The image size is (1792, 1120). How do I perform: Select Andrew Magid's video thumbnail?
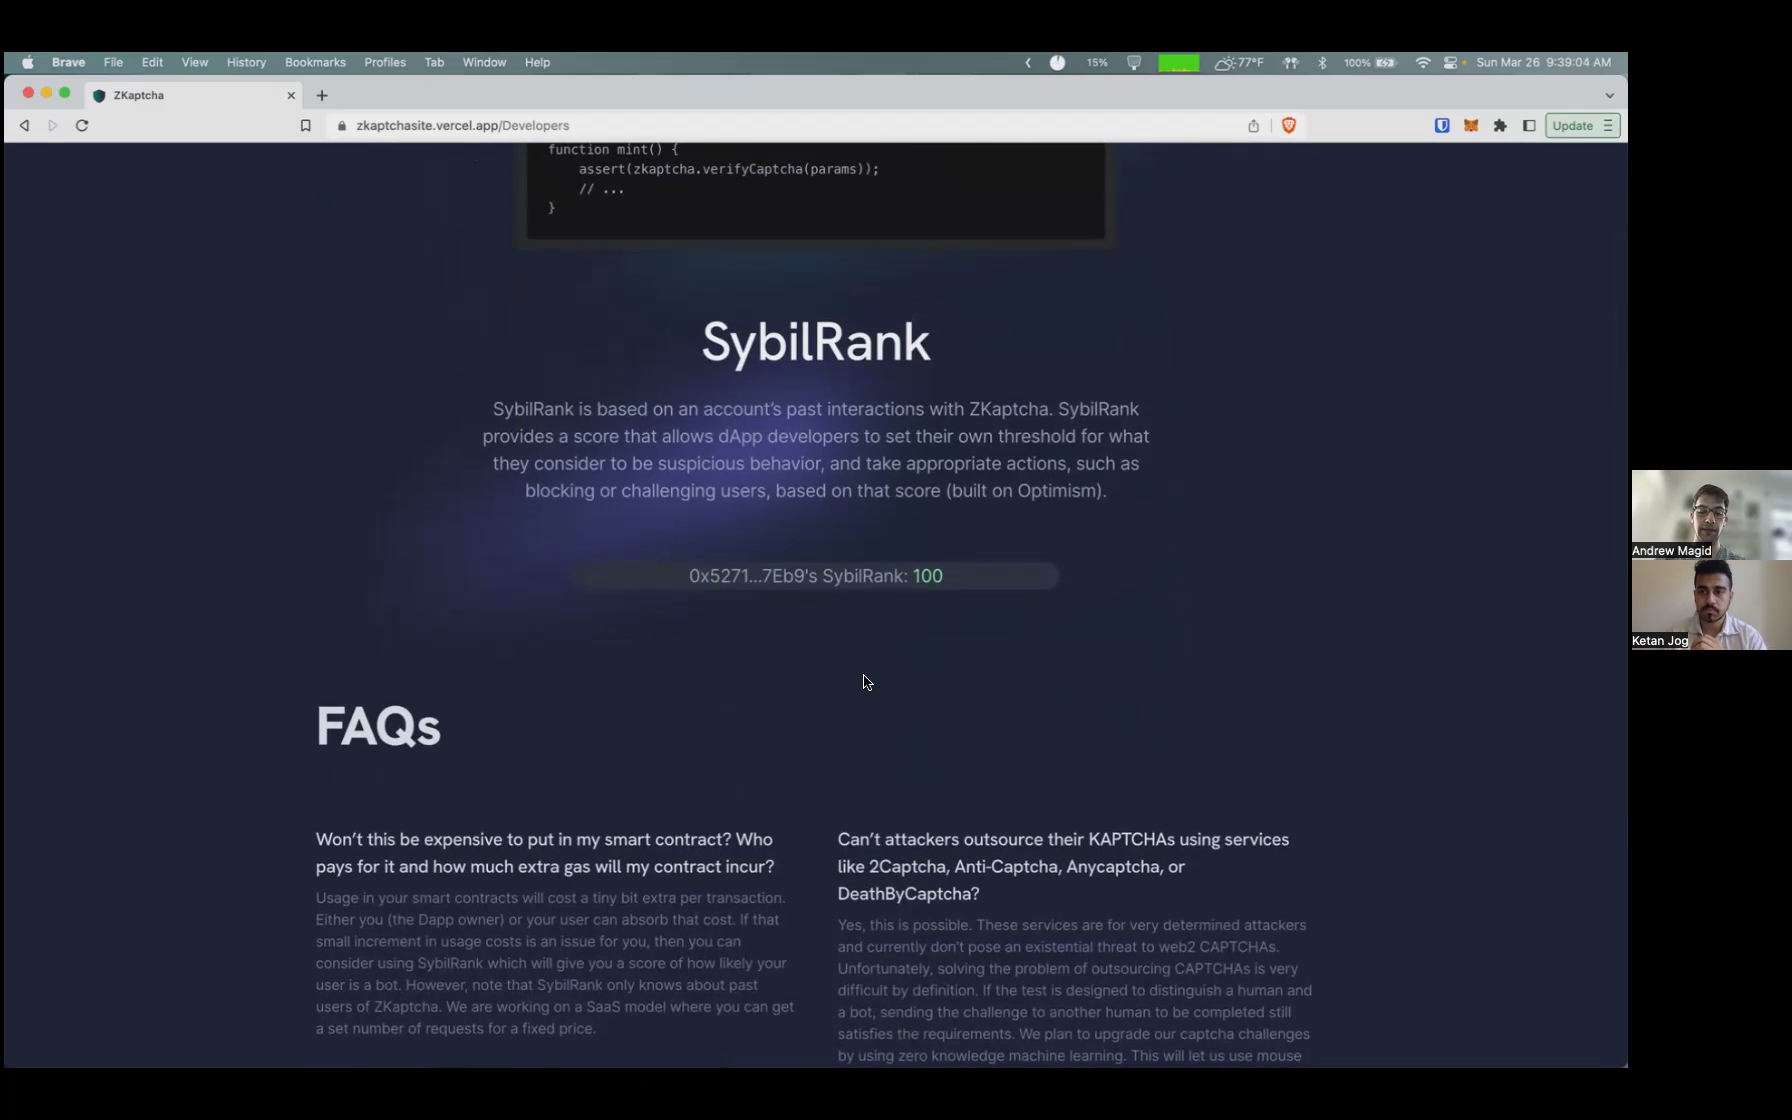click(x=1711, y=514)
